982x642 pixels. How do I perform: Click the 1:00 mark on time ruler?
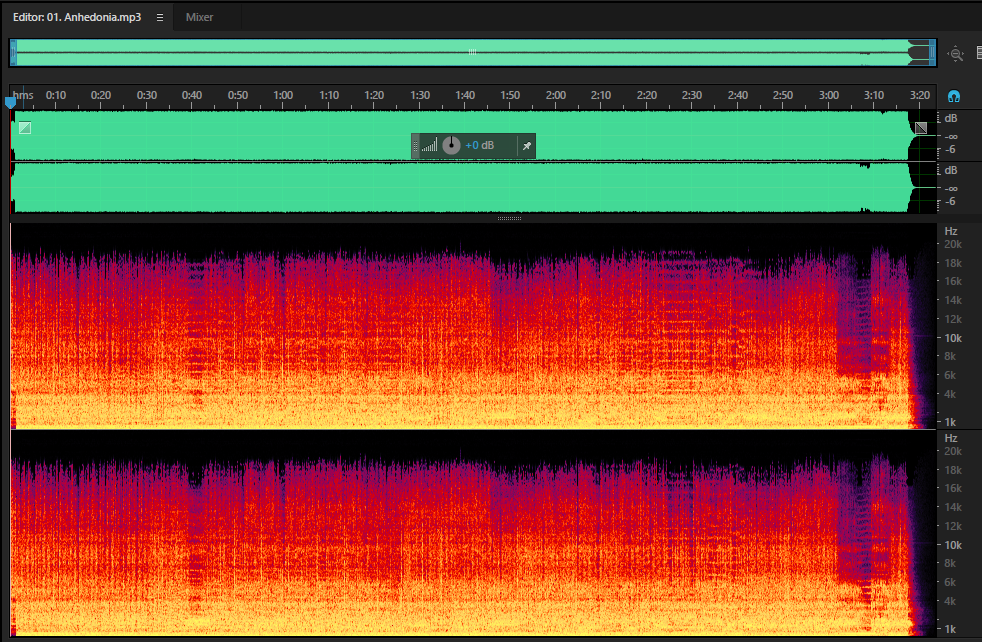(283, 95)
